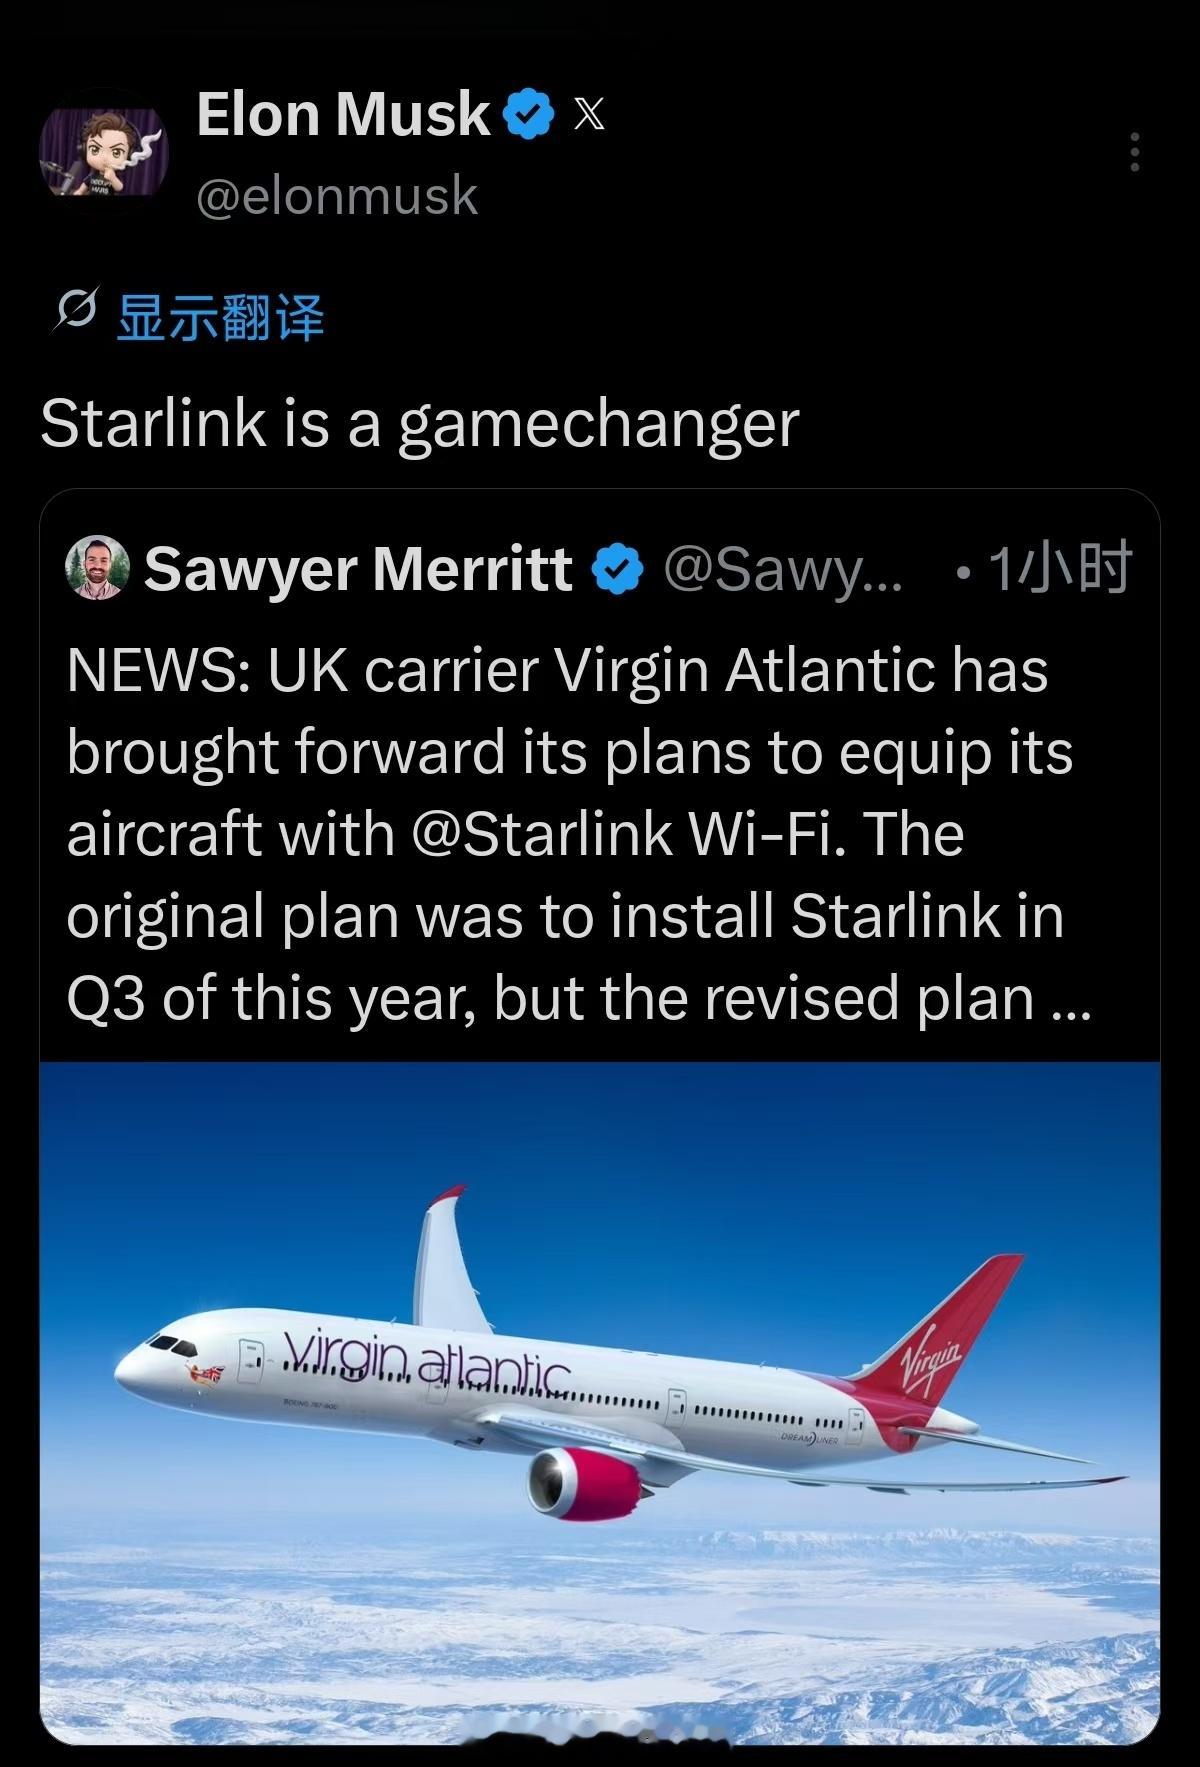
Task: Click Sawyer Merritt's verified checkmark
Action: (x=611, y=568)
